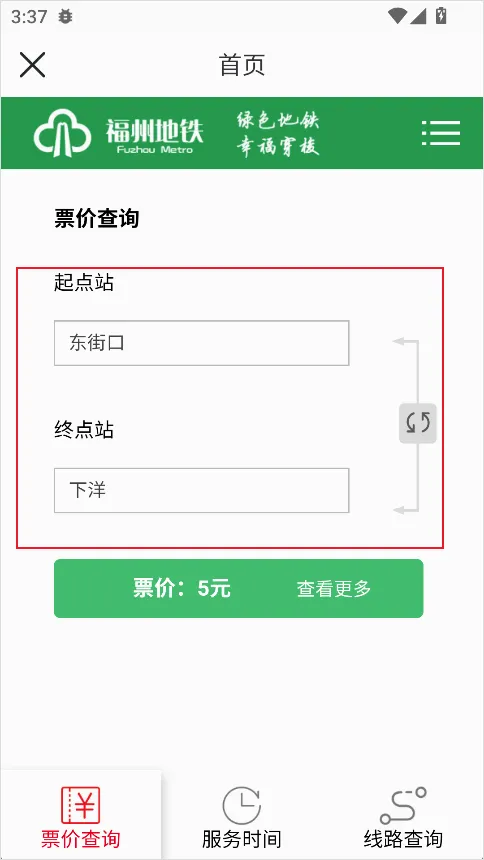Image resolution: width=484 pixels, height=860 pixels.
Task: Tap the 首页 page title
Action: [242, 65]
